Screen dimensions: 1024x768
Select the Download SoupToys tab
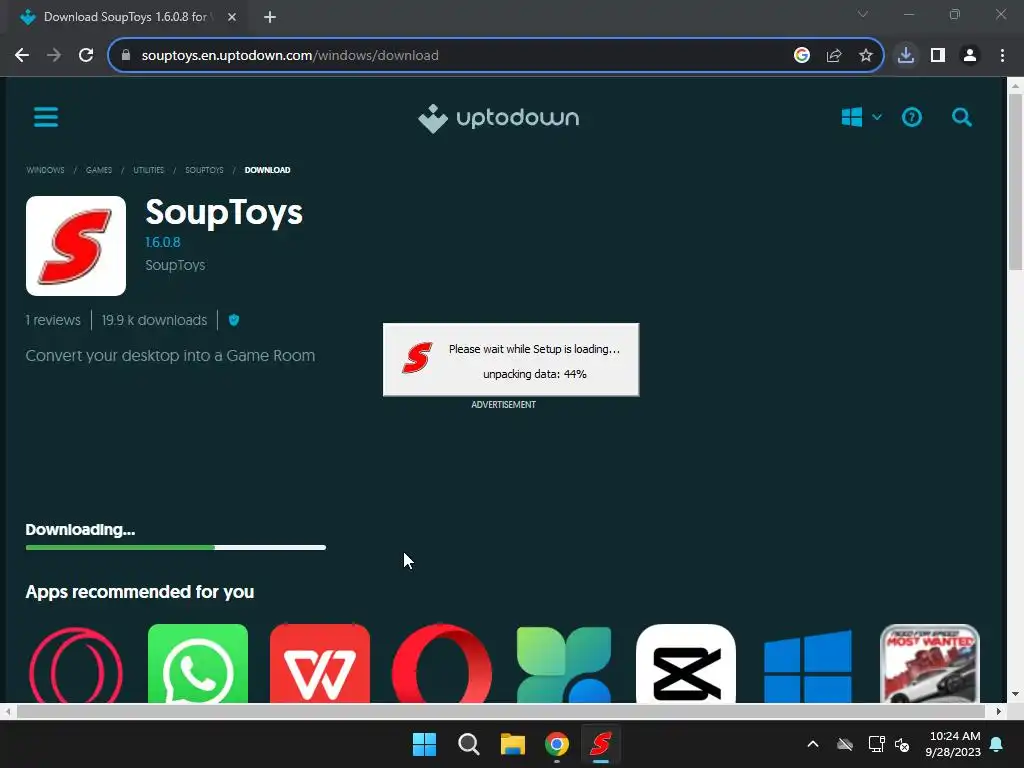[124, 17]
